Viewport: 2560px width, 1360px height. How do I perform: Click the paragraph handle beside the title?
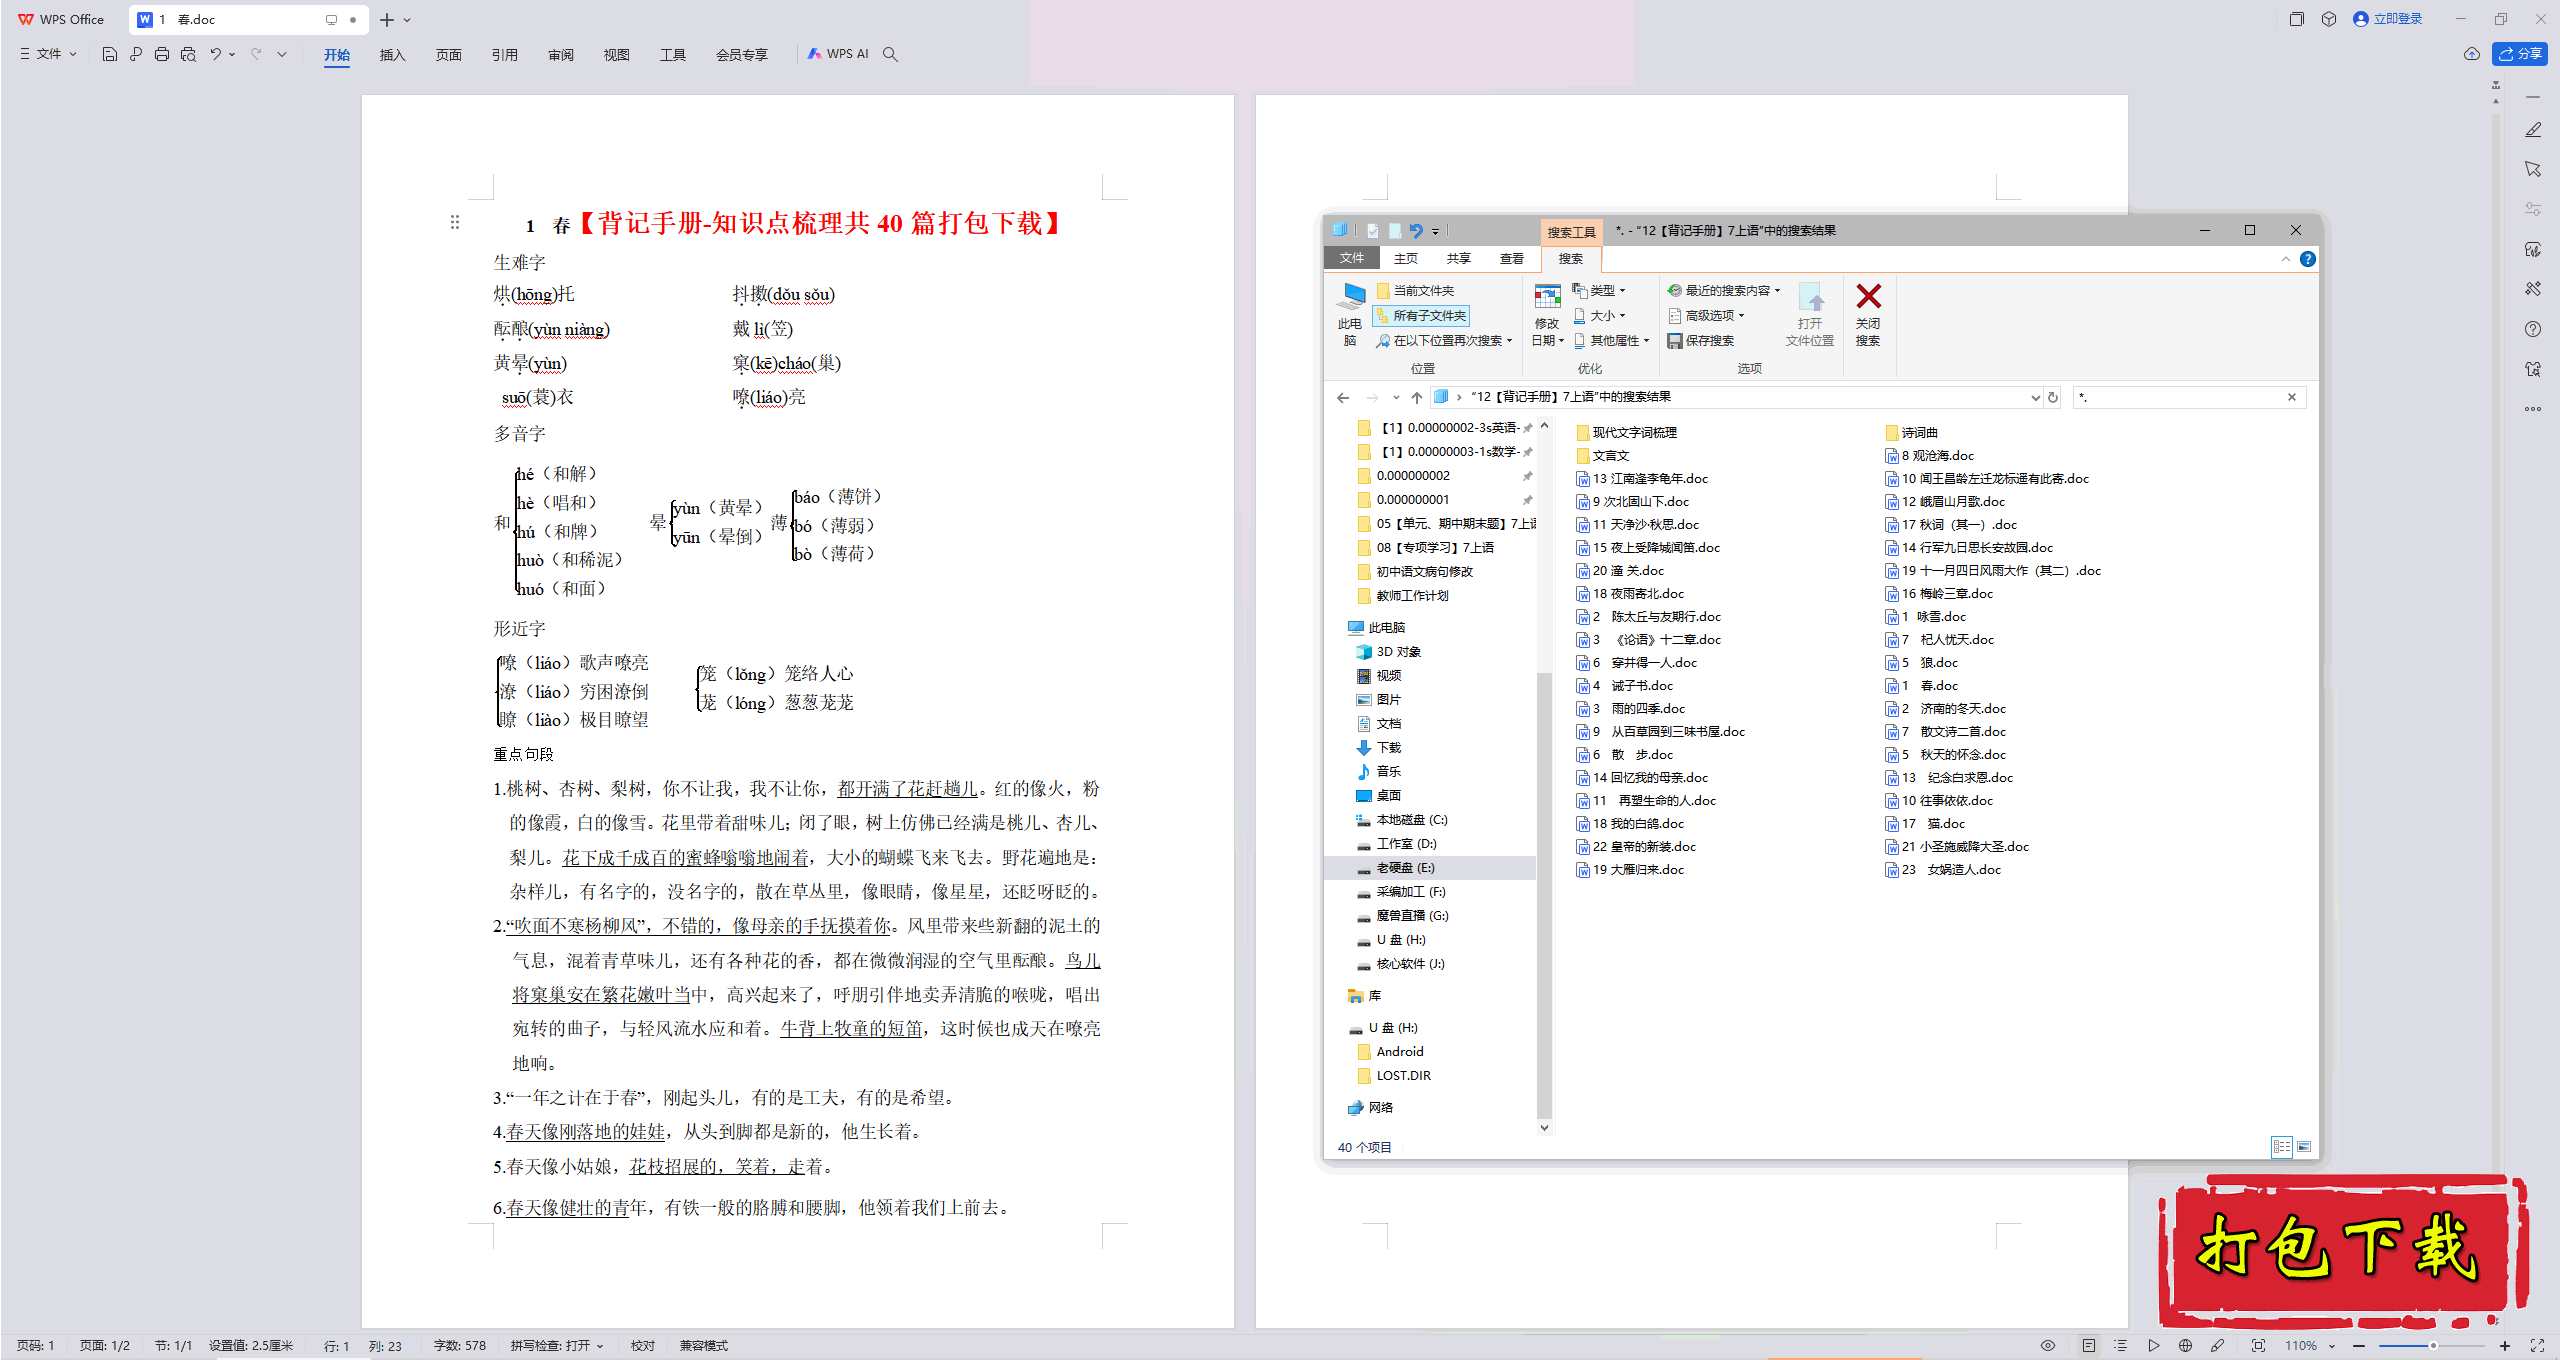(455, 222)
